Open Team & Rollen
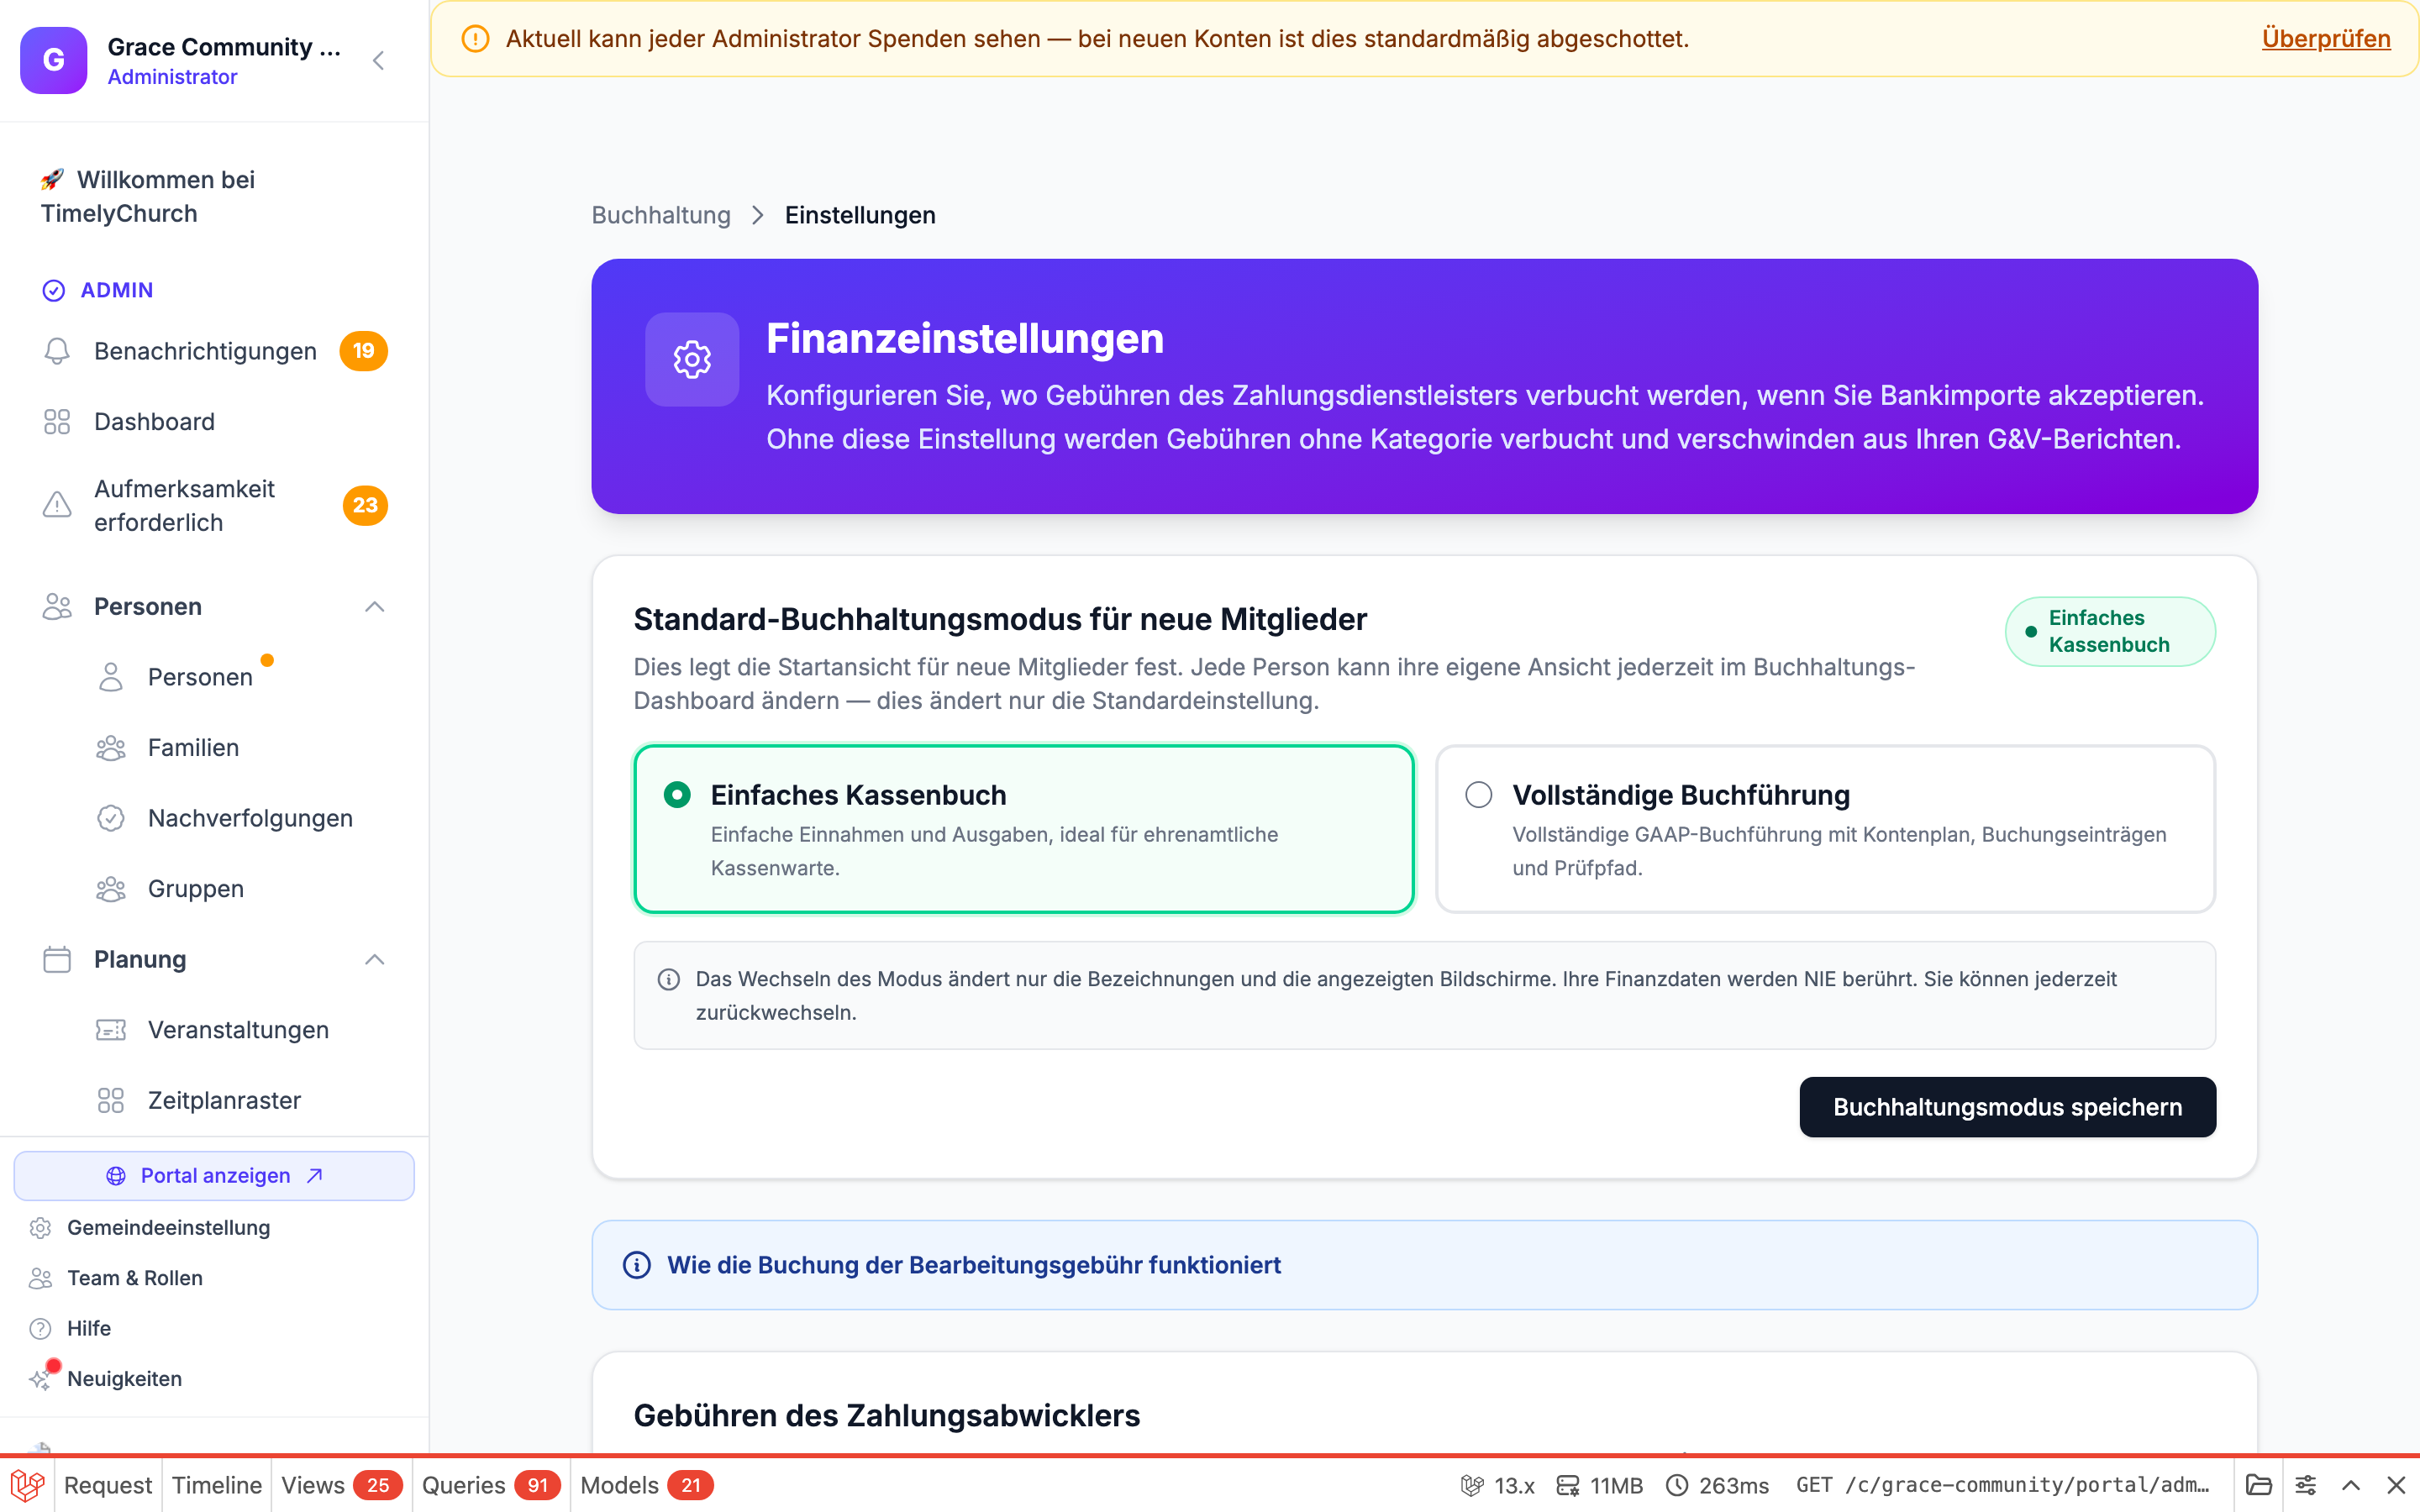2420x1512 pixels. click(135, 1278)
